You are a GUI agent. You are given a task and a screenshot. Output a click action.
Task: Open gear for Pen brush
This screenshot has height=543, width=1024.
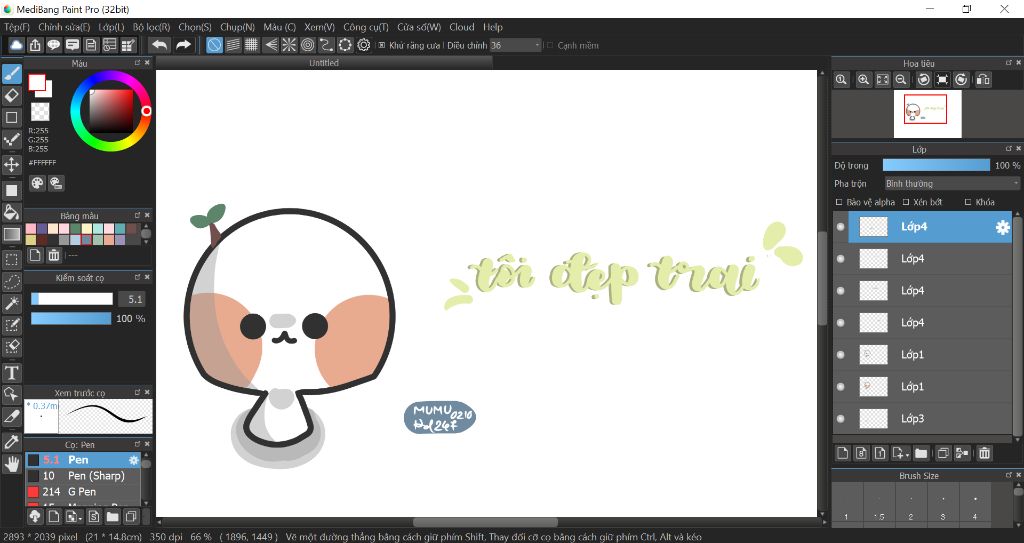(134, 460)
